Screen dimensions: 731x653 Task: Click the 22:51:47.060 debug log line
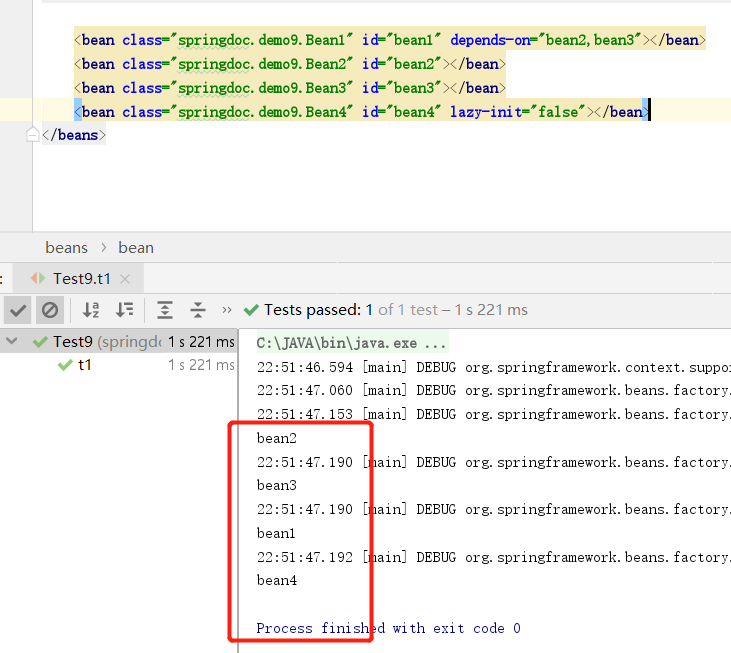[x=493, y=390]
